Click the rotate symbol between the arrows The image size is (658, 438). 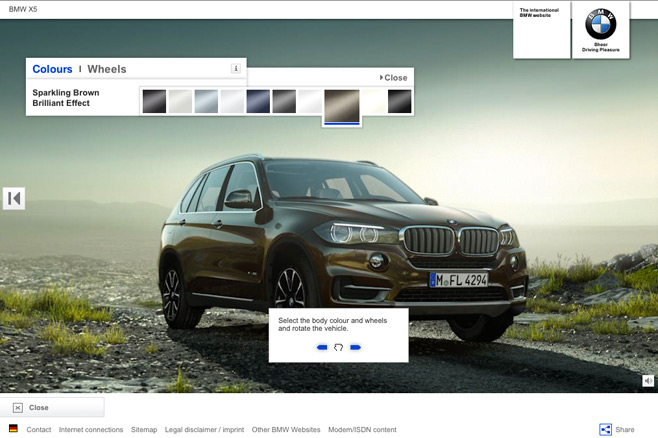click(338, 347)
